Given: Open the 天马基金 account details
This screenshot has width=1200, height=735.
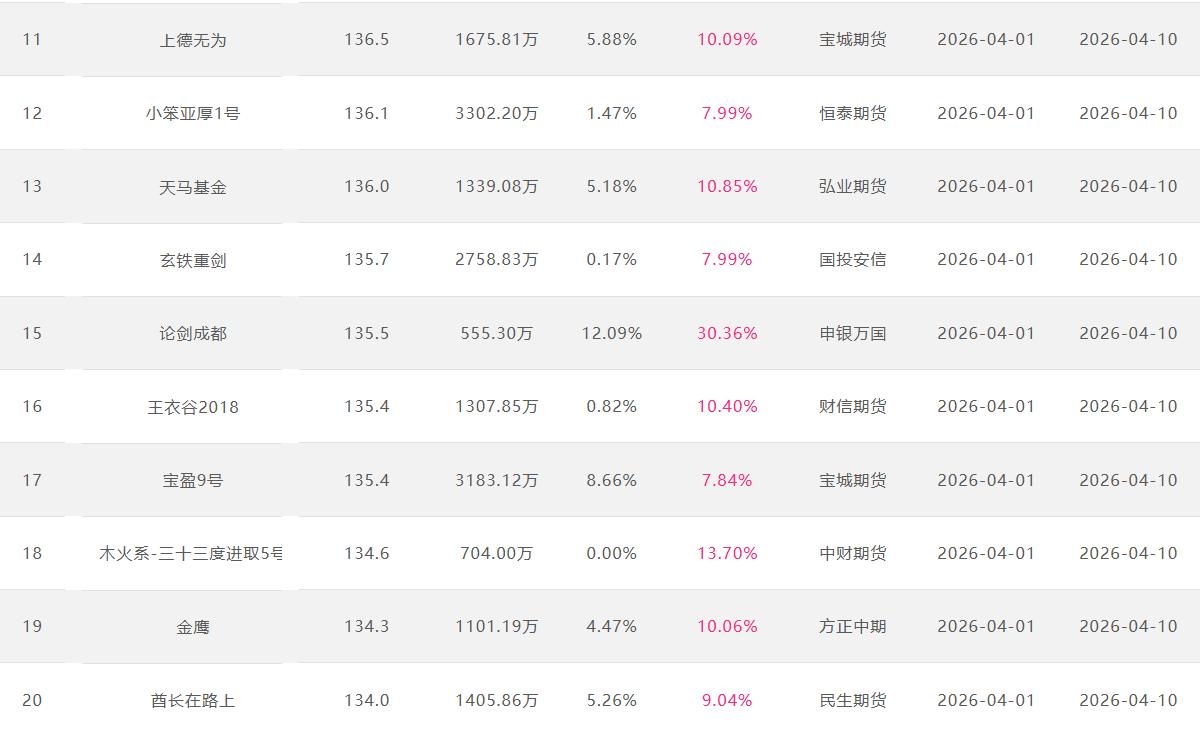Looking at the screenshot, I should [192, 187].
